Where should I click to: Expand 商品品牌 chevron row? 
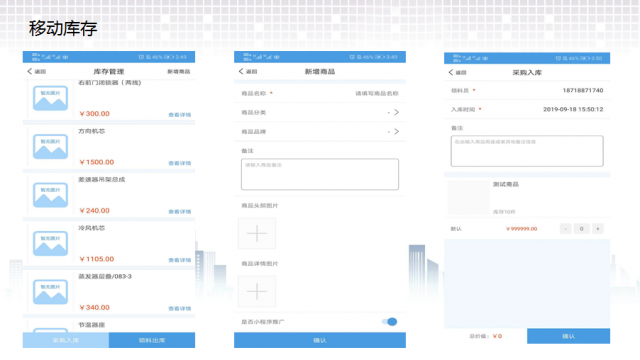tap(320, 131)
